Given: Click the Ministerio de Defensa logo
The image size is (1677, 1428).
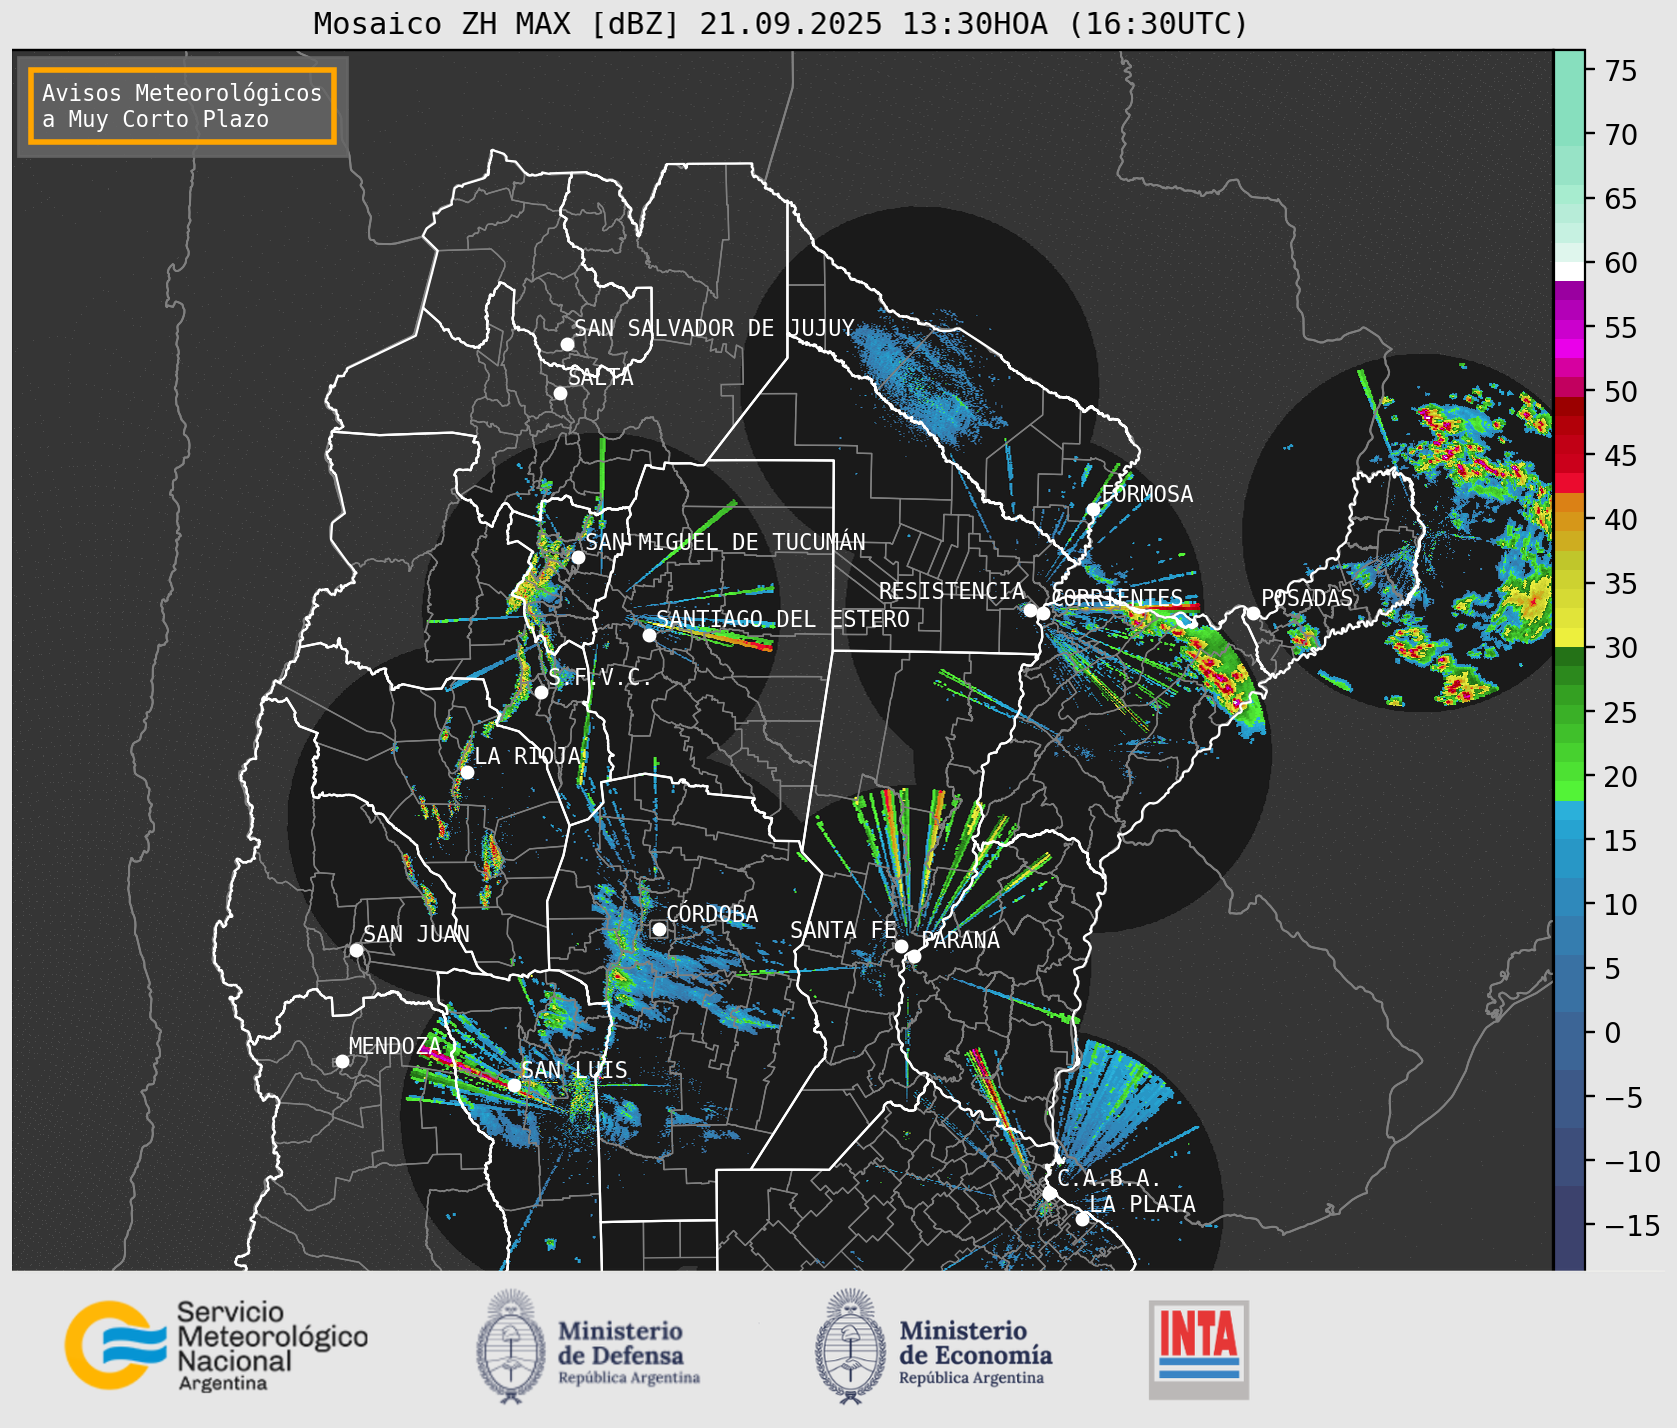Looking at the screenshot, I should click(x=587, y=1346).
